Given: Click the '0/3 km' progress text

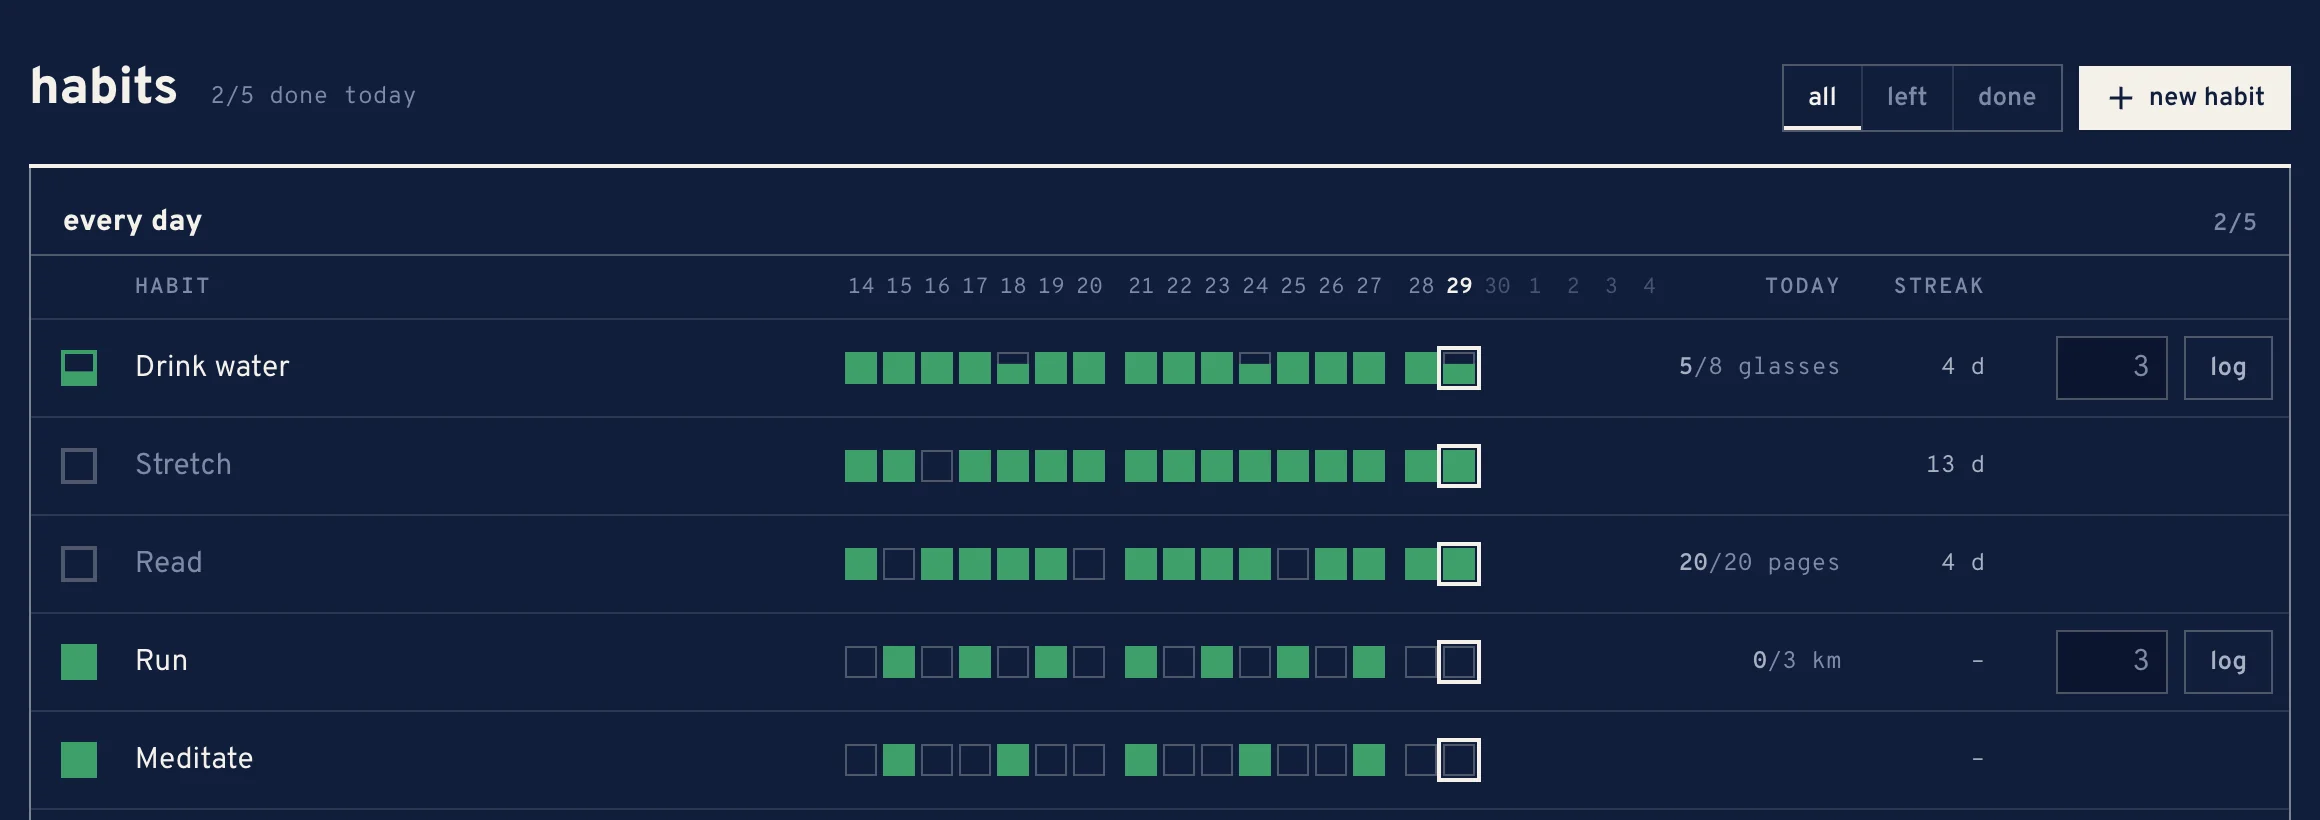Looking at the screenshot, I should click(1797, 661).
